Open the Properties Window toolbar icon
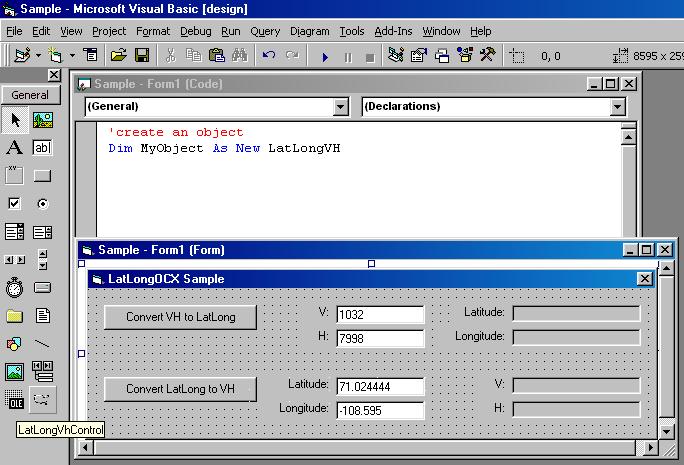684x465 pixels. pos(419,55)
